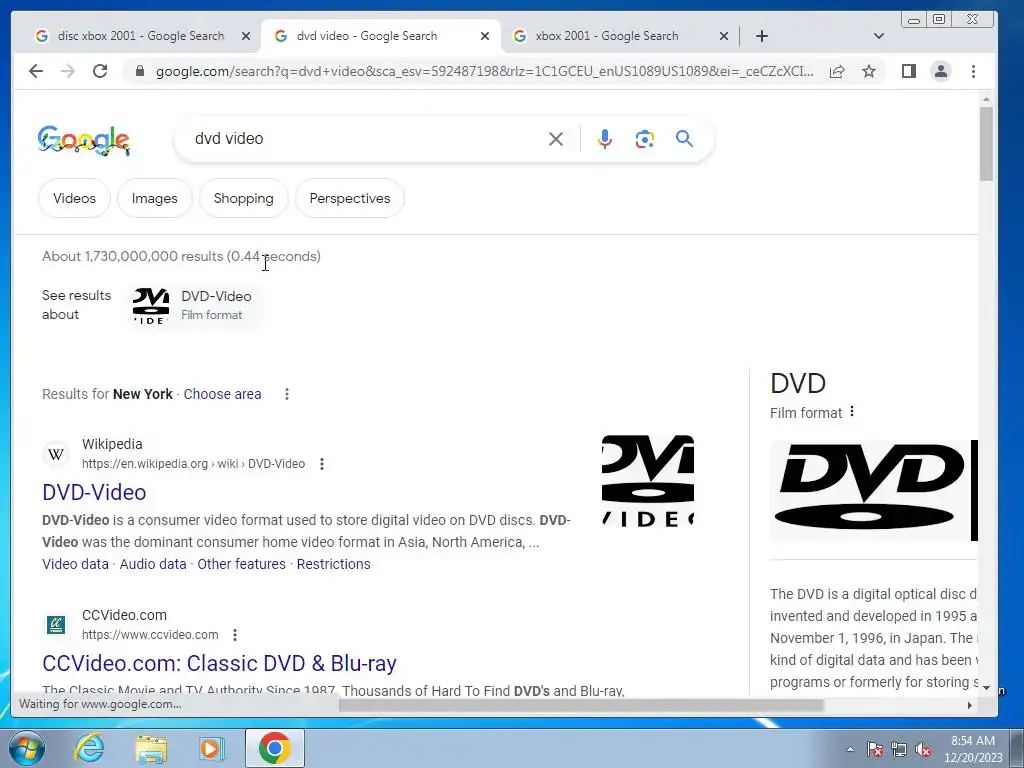Viewport: 1024px width, 768px height.
Task: Click Chrome icon in taskbar
Action: coord(274,748)
